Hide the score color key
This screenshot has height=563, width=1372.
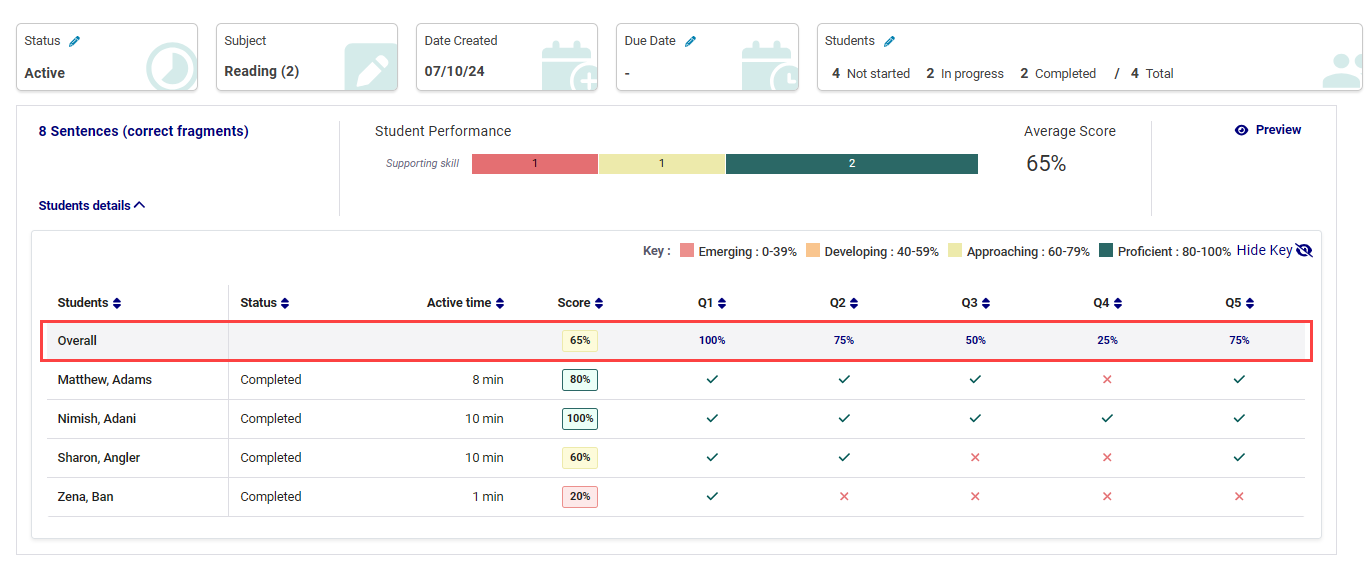1274,251
